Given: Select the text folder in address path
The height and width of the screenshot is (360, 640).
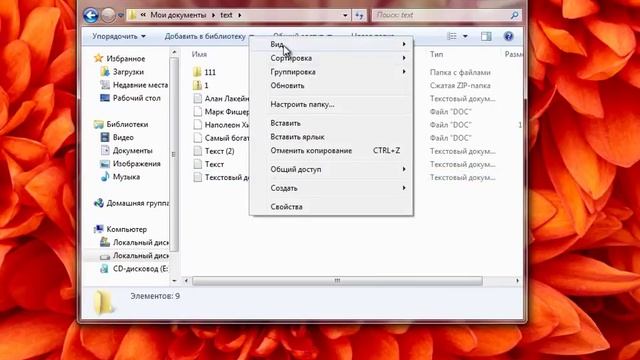Looking at the screenshot, I should coord(226,15).
